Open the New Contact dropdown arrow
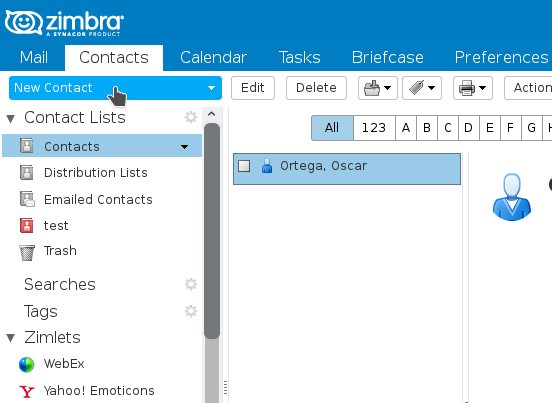The height and width of the screenshot is (403, 552). click(x=211, y=88)
